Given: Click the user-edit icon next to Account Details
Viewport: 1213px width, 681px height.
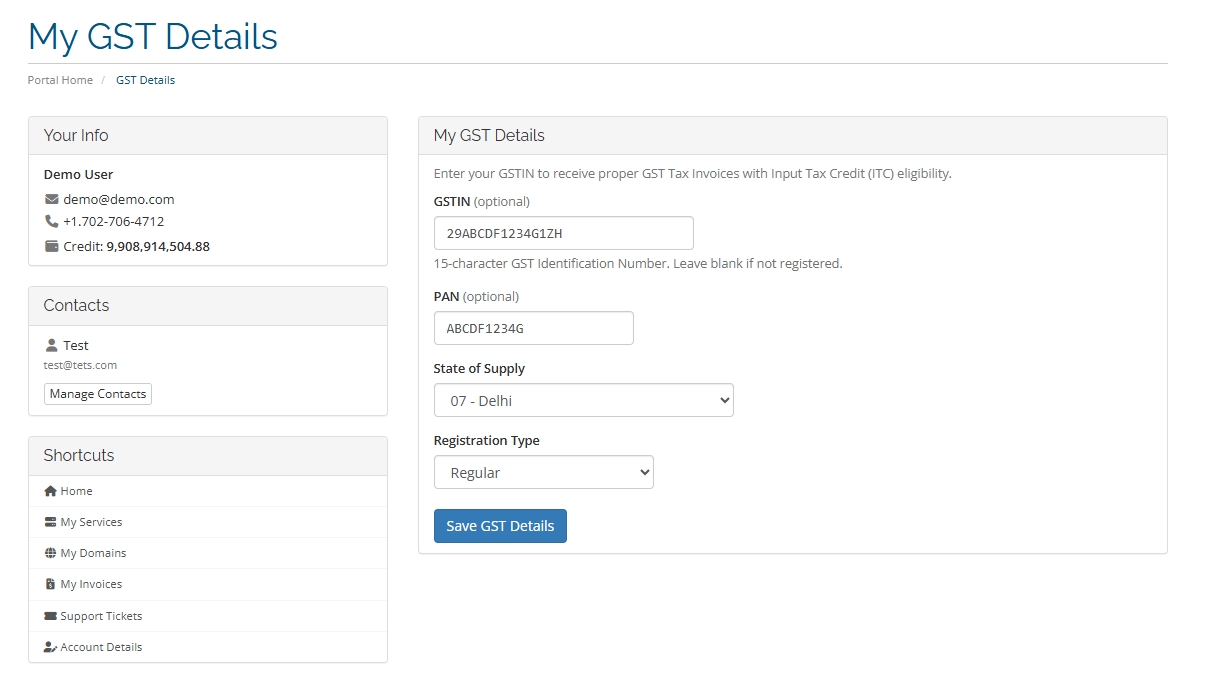Looking at the screenshot, I should pyautogui.click(x=51, y=647).
